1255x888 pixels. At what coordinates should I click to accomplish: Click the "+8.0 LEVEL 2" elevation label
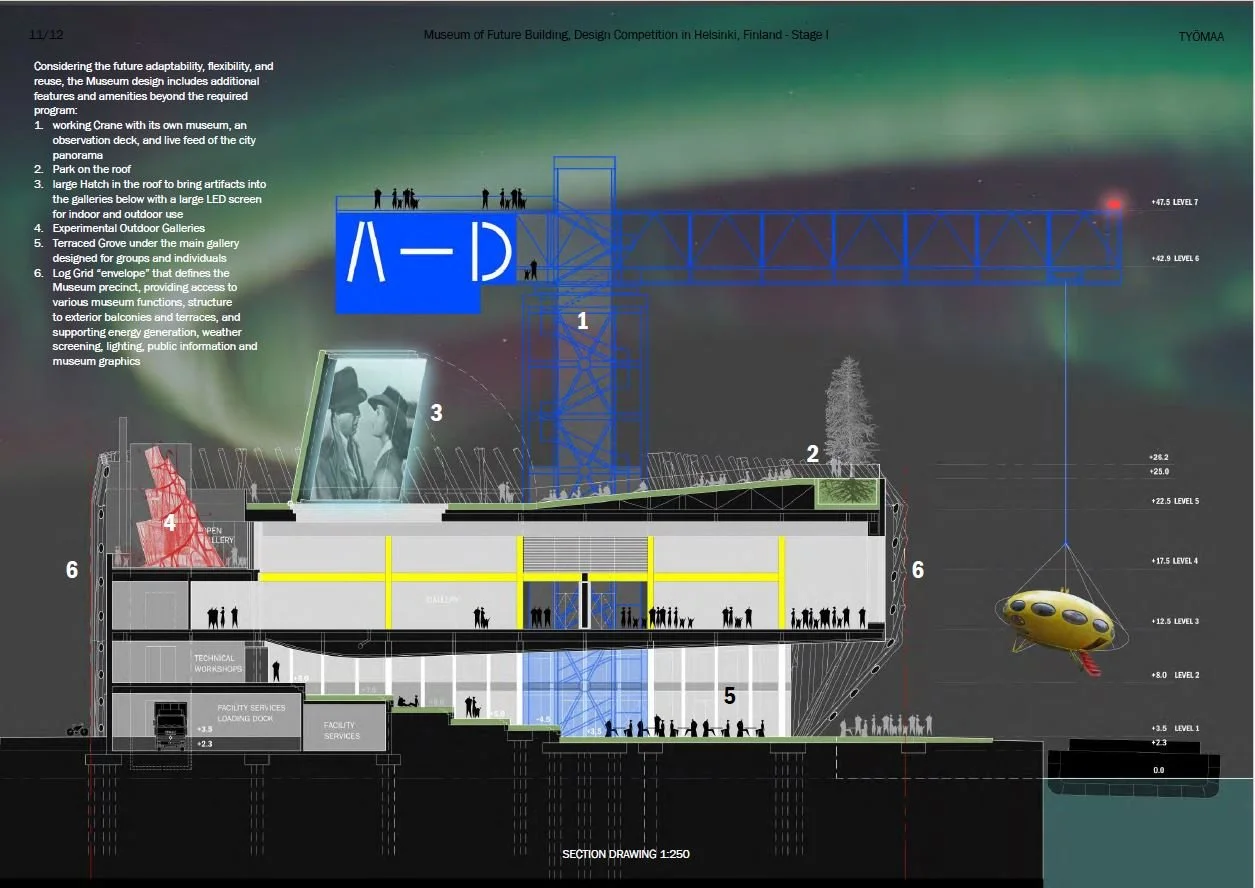1176,675
